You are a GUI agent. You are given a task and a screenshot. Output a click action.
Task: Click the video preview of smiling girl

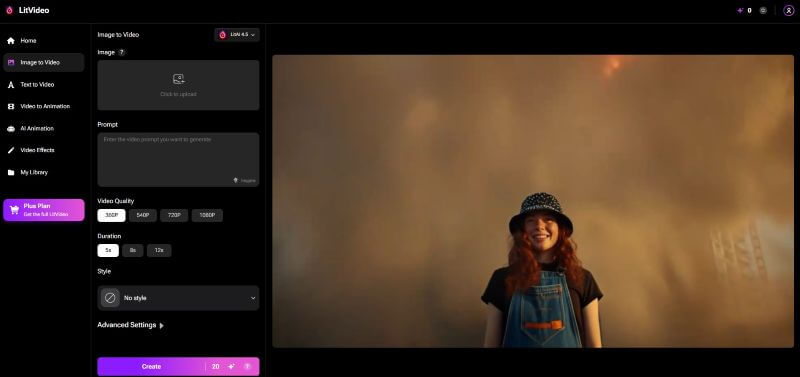[533, 201]
